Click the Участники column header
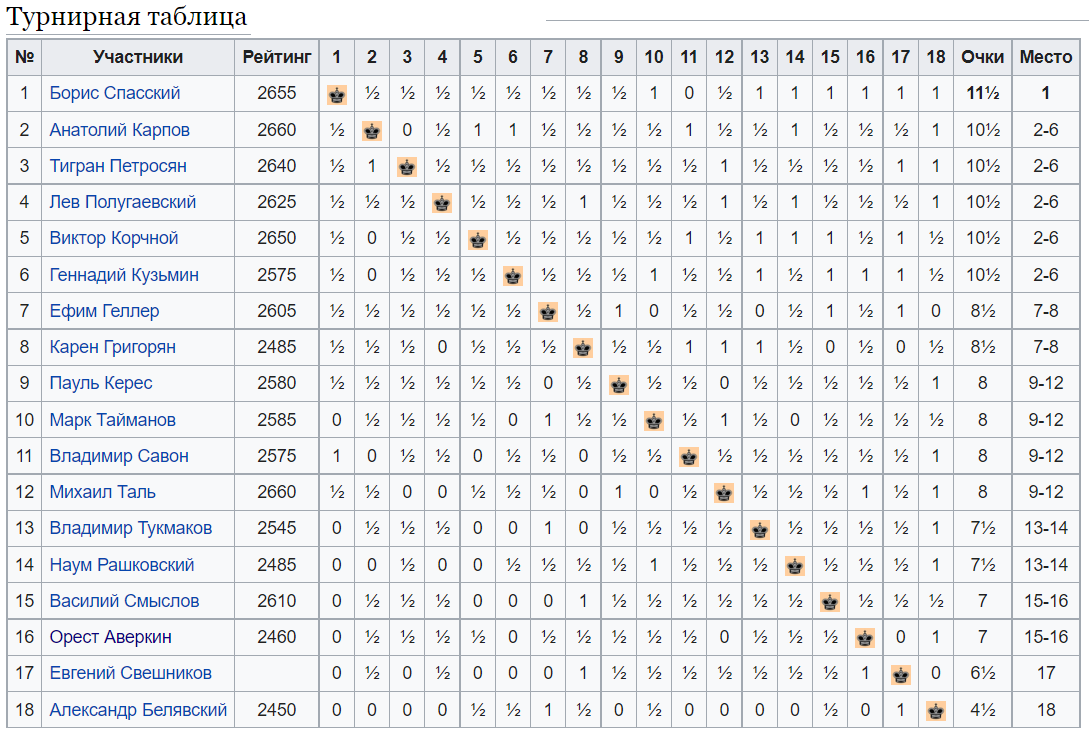This screenshot has height=734, width=1089. point(138,57)
